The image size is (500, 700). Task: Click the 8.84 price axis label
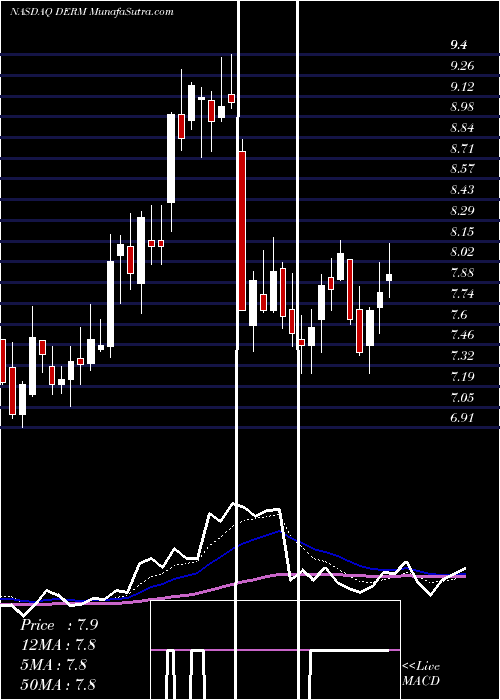(x=462, y=128)
